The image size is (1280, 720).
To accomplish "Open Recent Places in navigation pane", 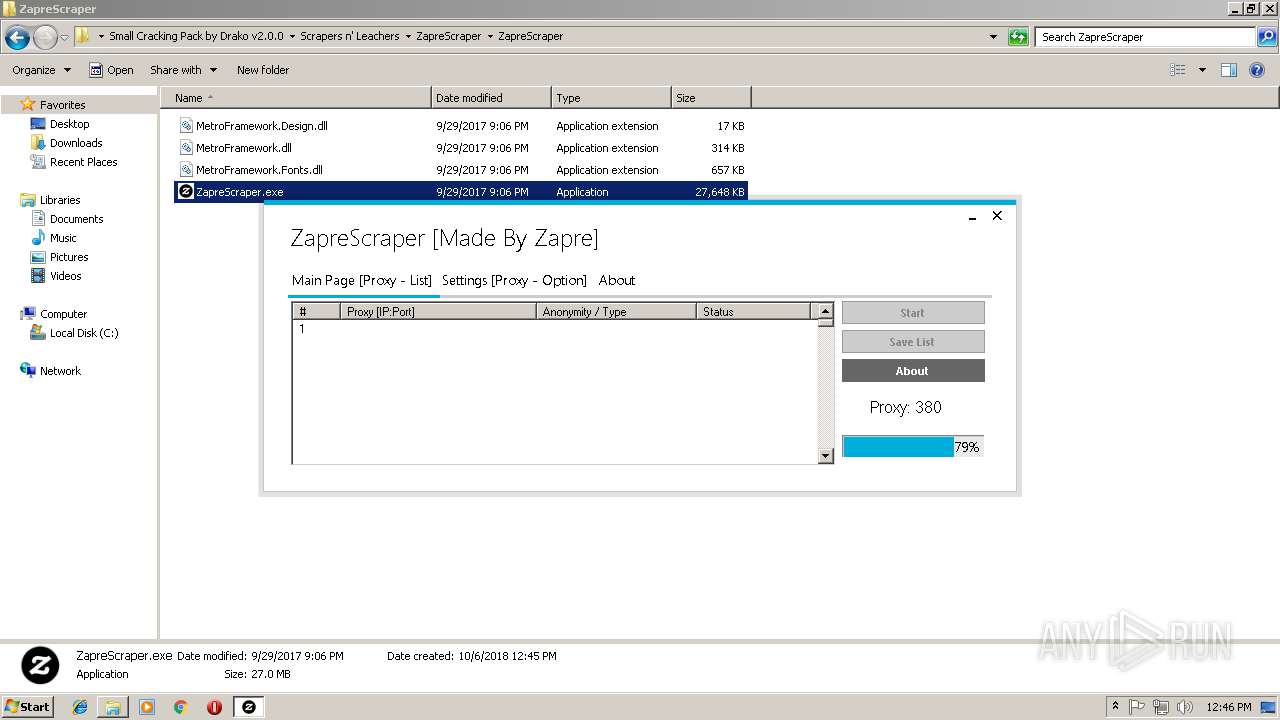I will point(83,162).
